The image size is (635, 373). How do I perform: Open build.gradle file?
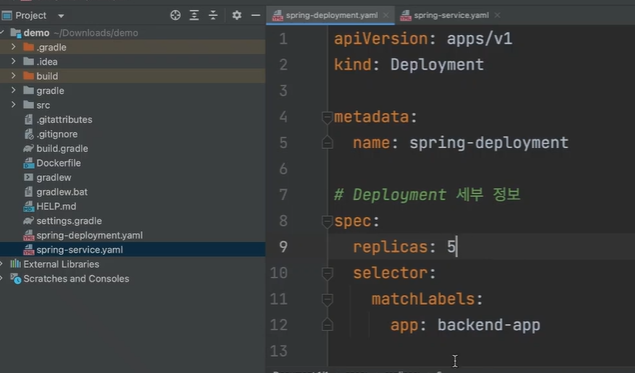point(62,149)
